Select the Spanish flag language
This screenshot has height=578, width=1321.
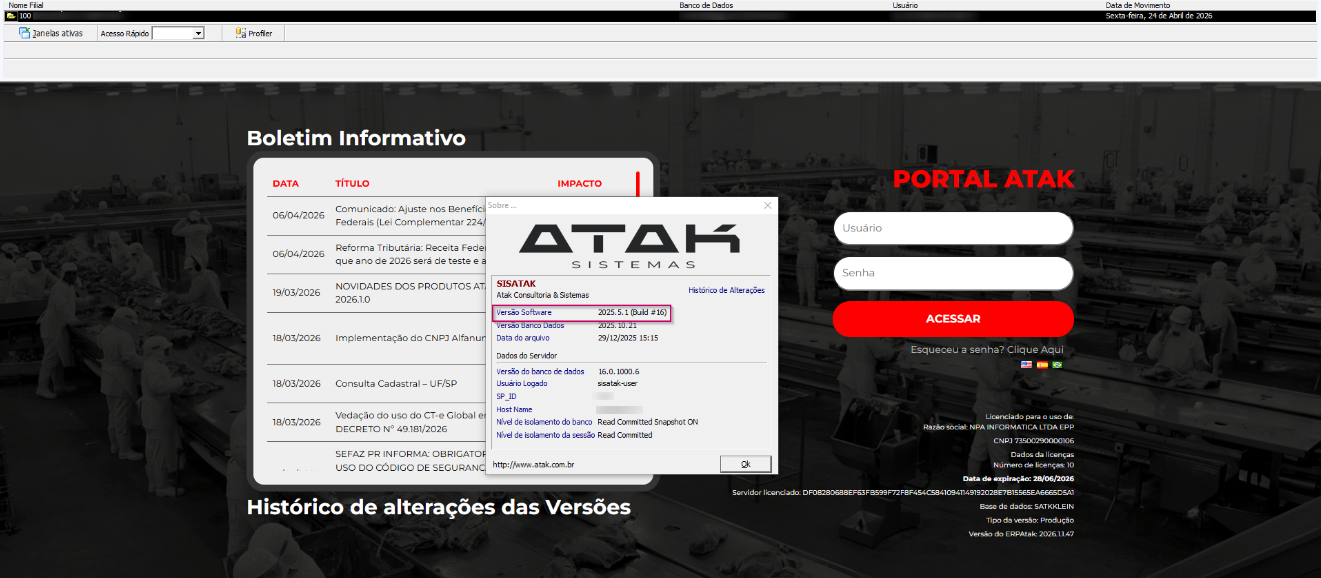(x=1042, y=365)
